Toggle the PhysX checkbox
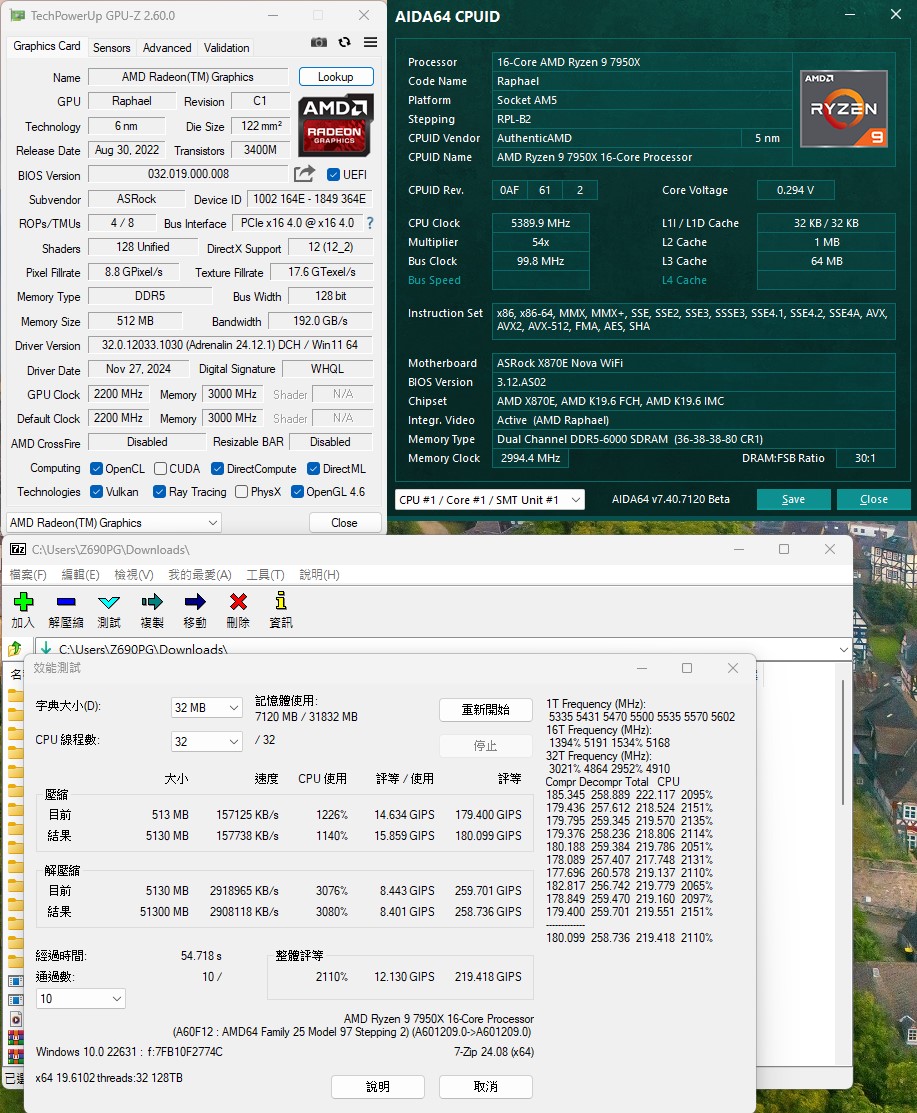This screenshot has height=1113, width=917. click(241, 492)
